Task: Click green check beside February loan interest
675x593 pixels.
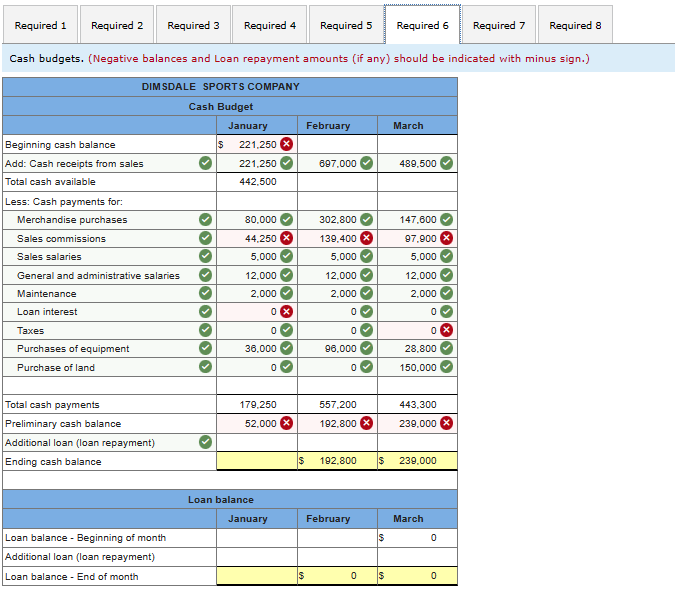Action: (x=366, y=311)
